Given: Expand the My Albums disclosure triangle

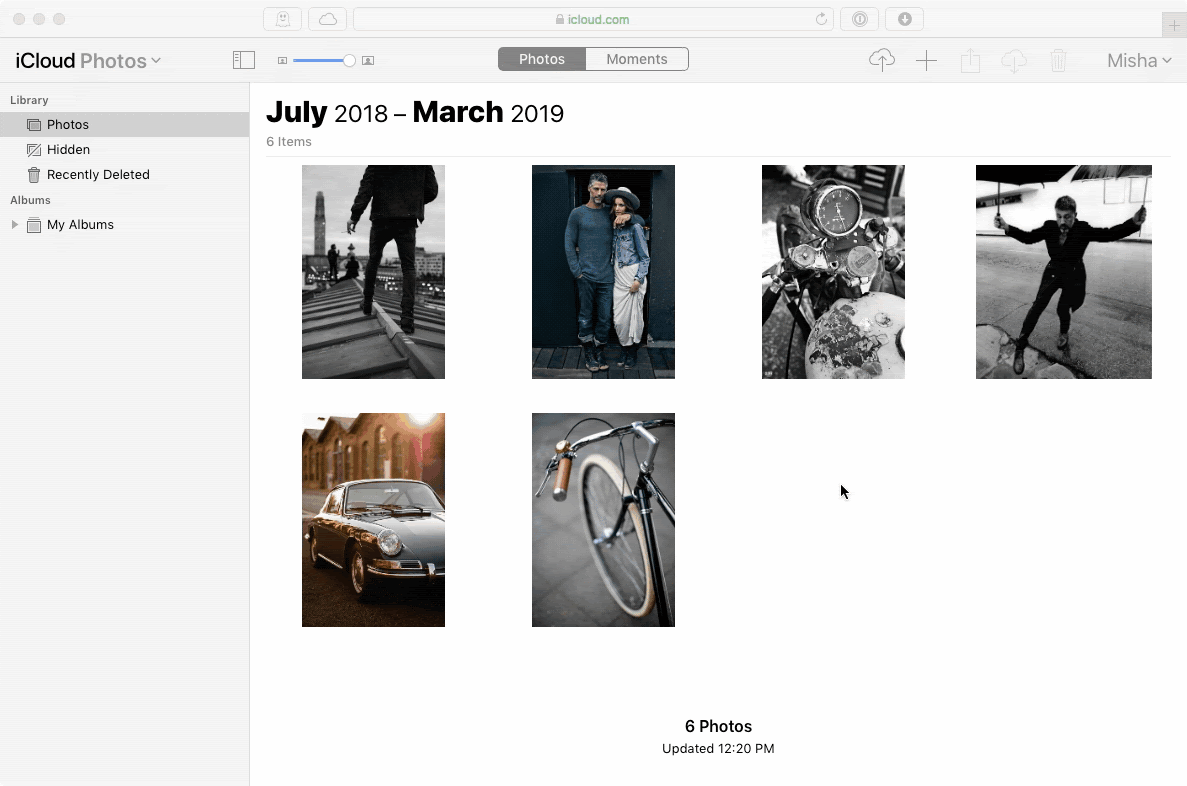Looking at the screenshot, I should click(14, 224).
